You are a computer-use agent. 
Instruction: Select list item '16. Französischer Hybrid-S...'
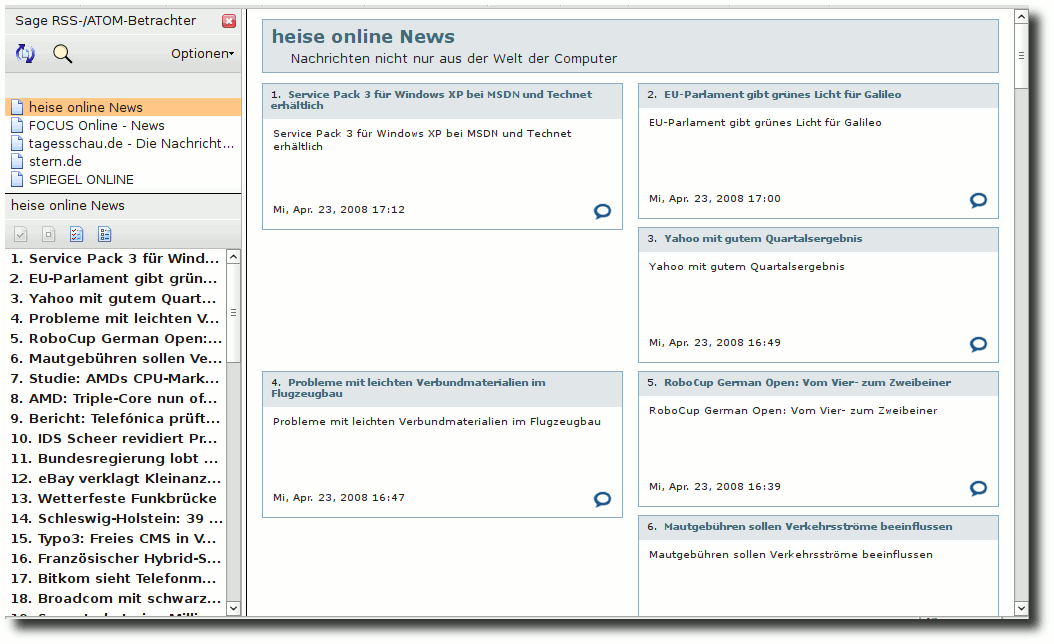pos(116,559)
